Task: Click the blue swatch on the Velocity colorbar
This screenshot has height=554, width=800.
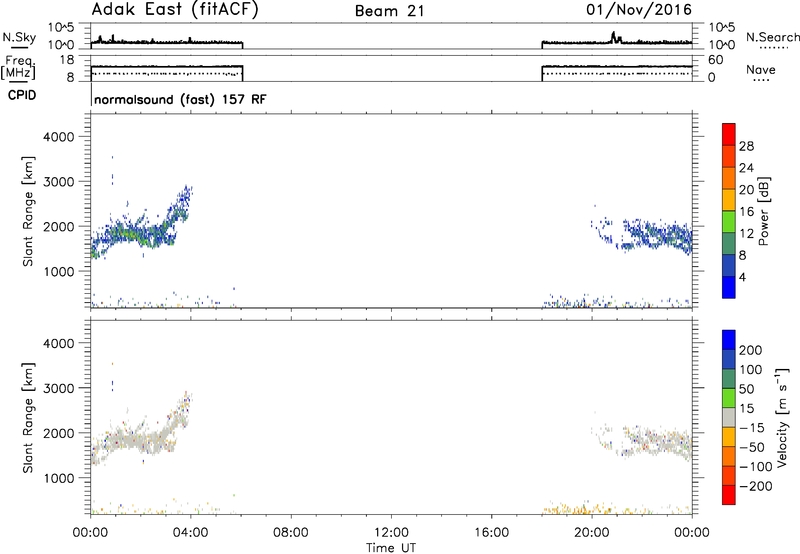Action: [x=729, y=339]
